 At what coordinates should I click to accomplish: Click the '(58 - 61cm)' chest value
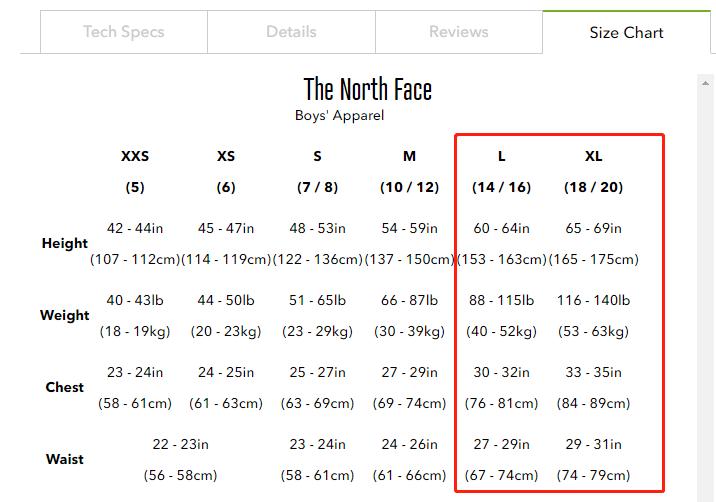135,403
